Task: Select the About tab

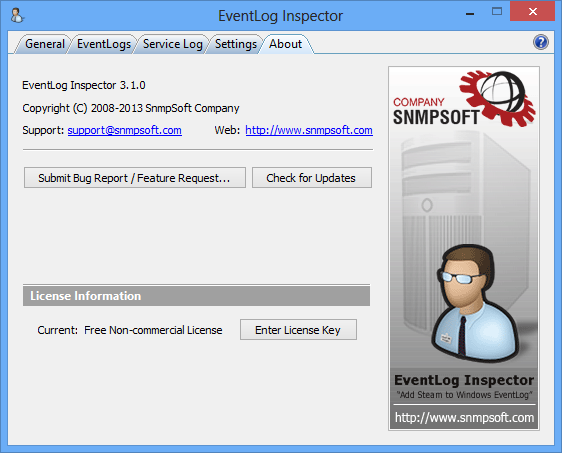Action: 285,44
